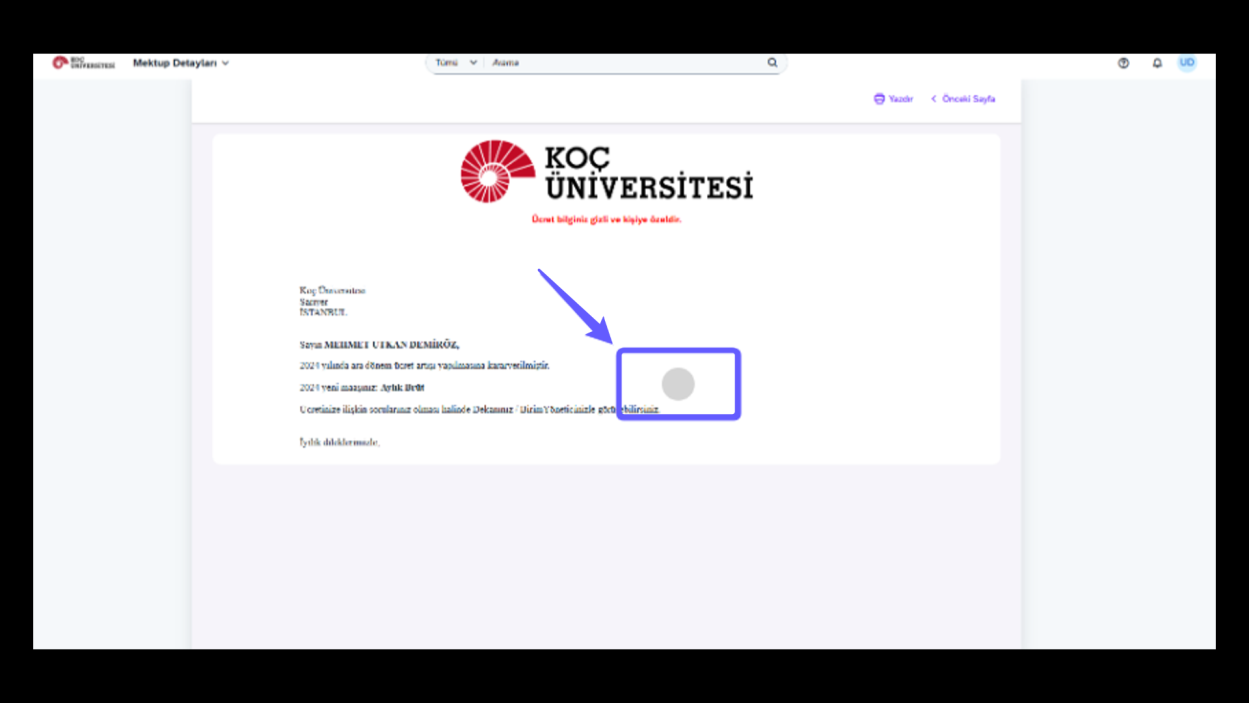This screenshot has width=1249, height=703.
Task: Click the İSTANBUL address line
Action: (323, 312)
